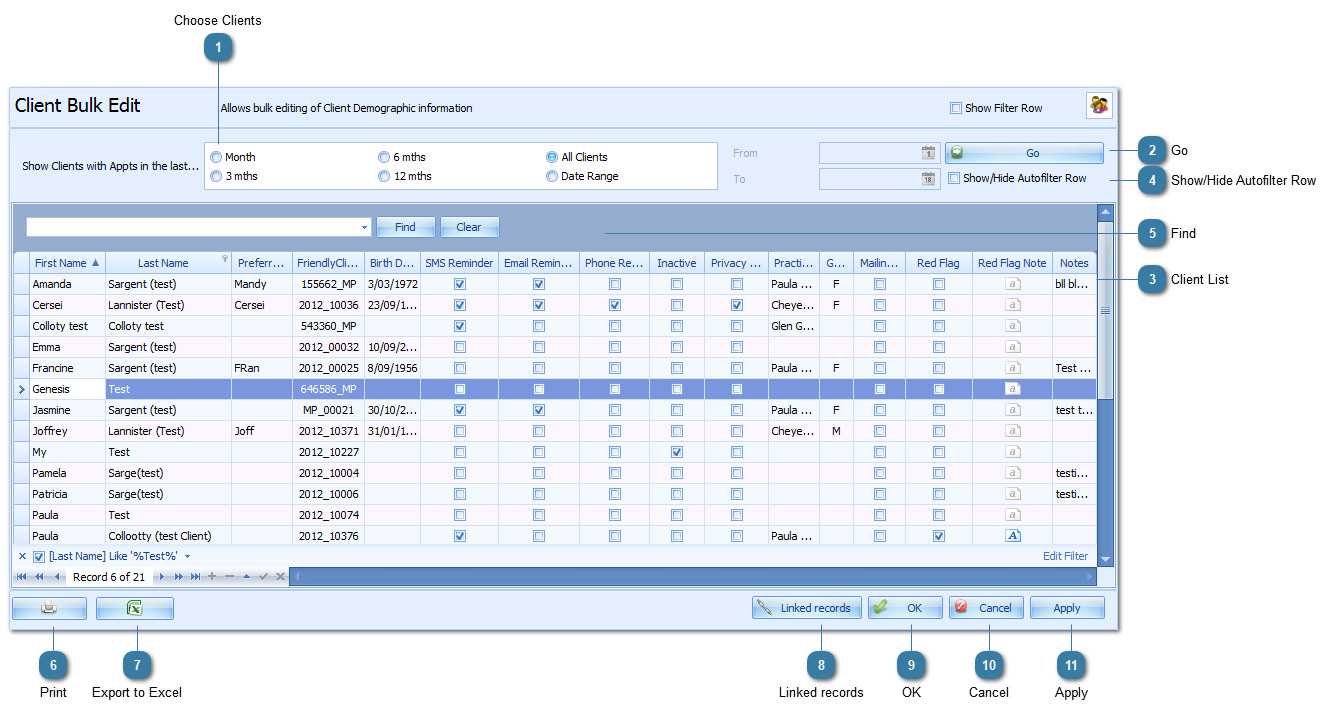Image resolution: width=1332 pixels, height=716 pixels.
Task: Export the client list to Excel
Action: [135, 608]
